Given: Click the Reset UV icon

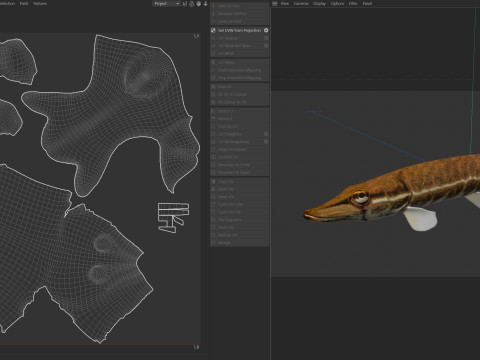Looking at the screenshot, I should [213, 197].
